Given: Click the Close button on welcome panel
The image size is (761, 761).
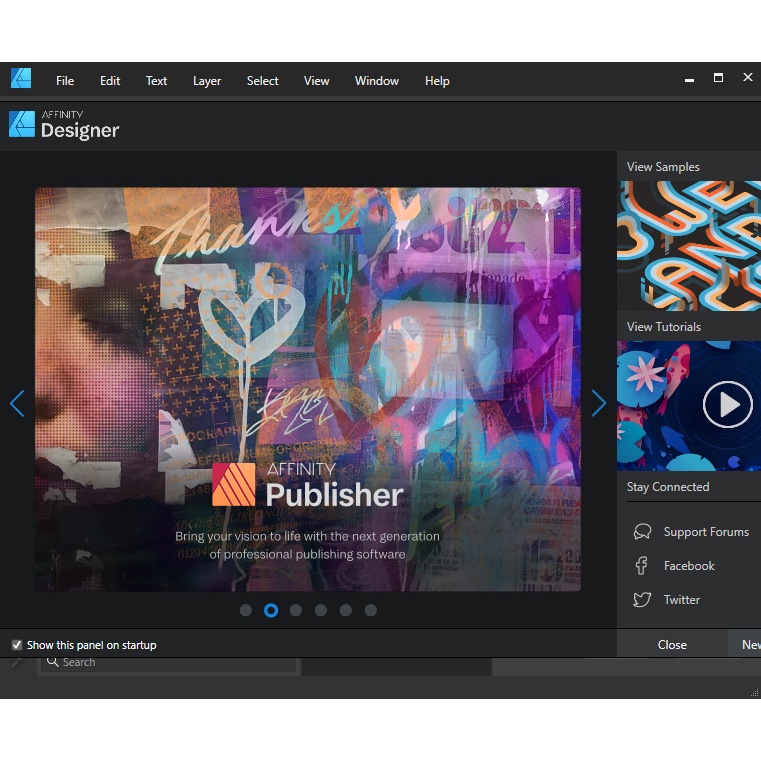Looking at the screenshot, I should 672,645.
